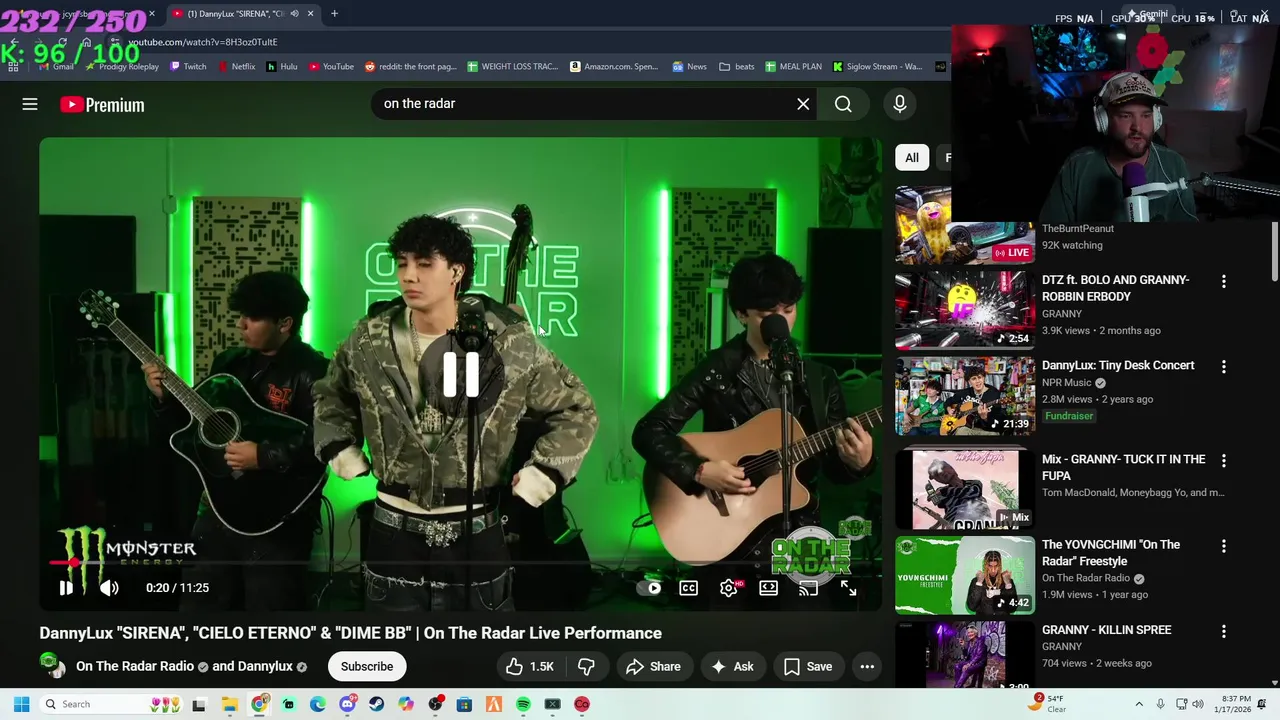
Task: Pause the video from control bar
Action: (x=66, y=588)
